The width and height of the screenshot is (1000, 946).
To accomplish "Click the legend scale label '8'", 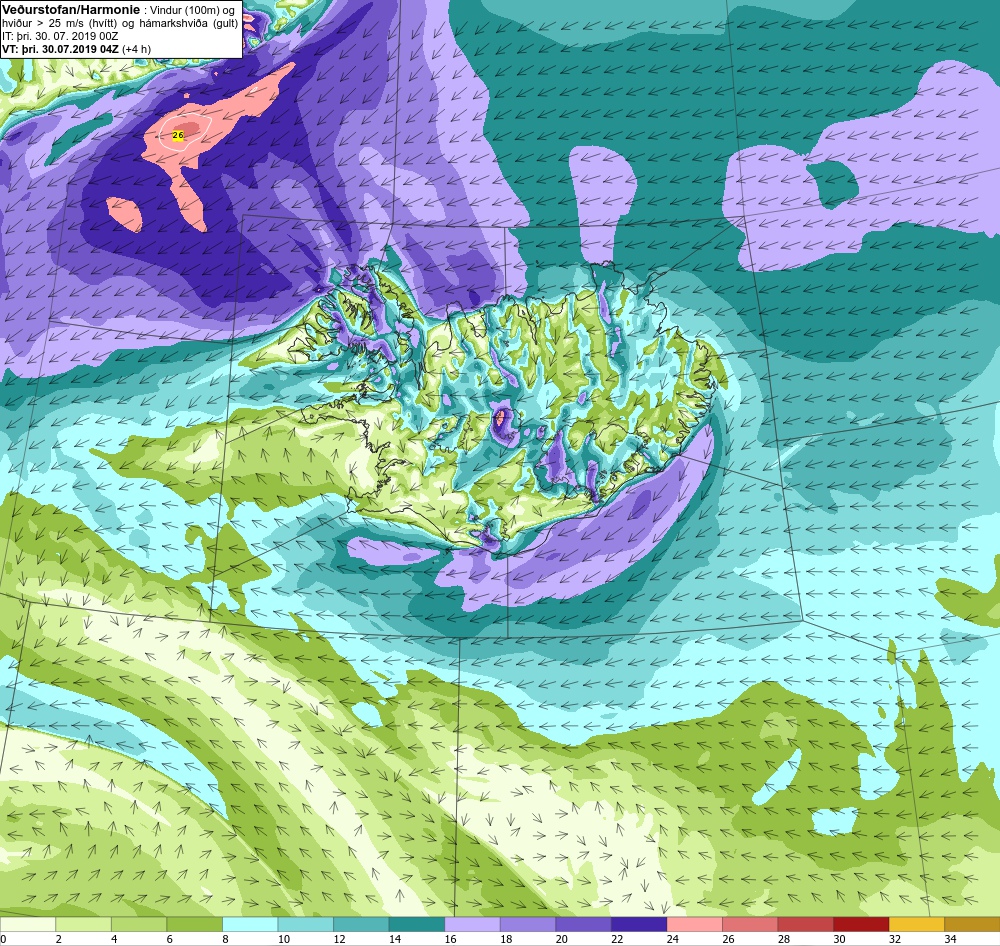I will coord(225,939).
